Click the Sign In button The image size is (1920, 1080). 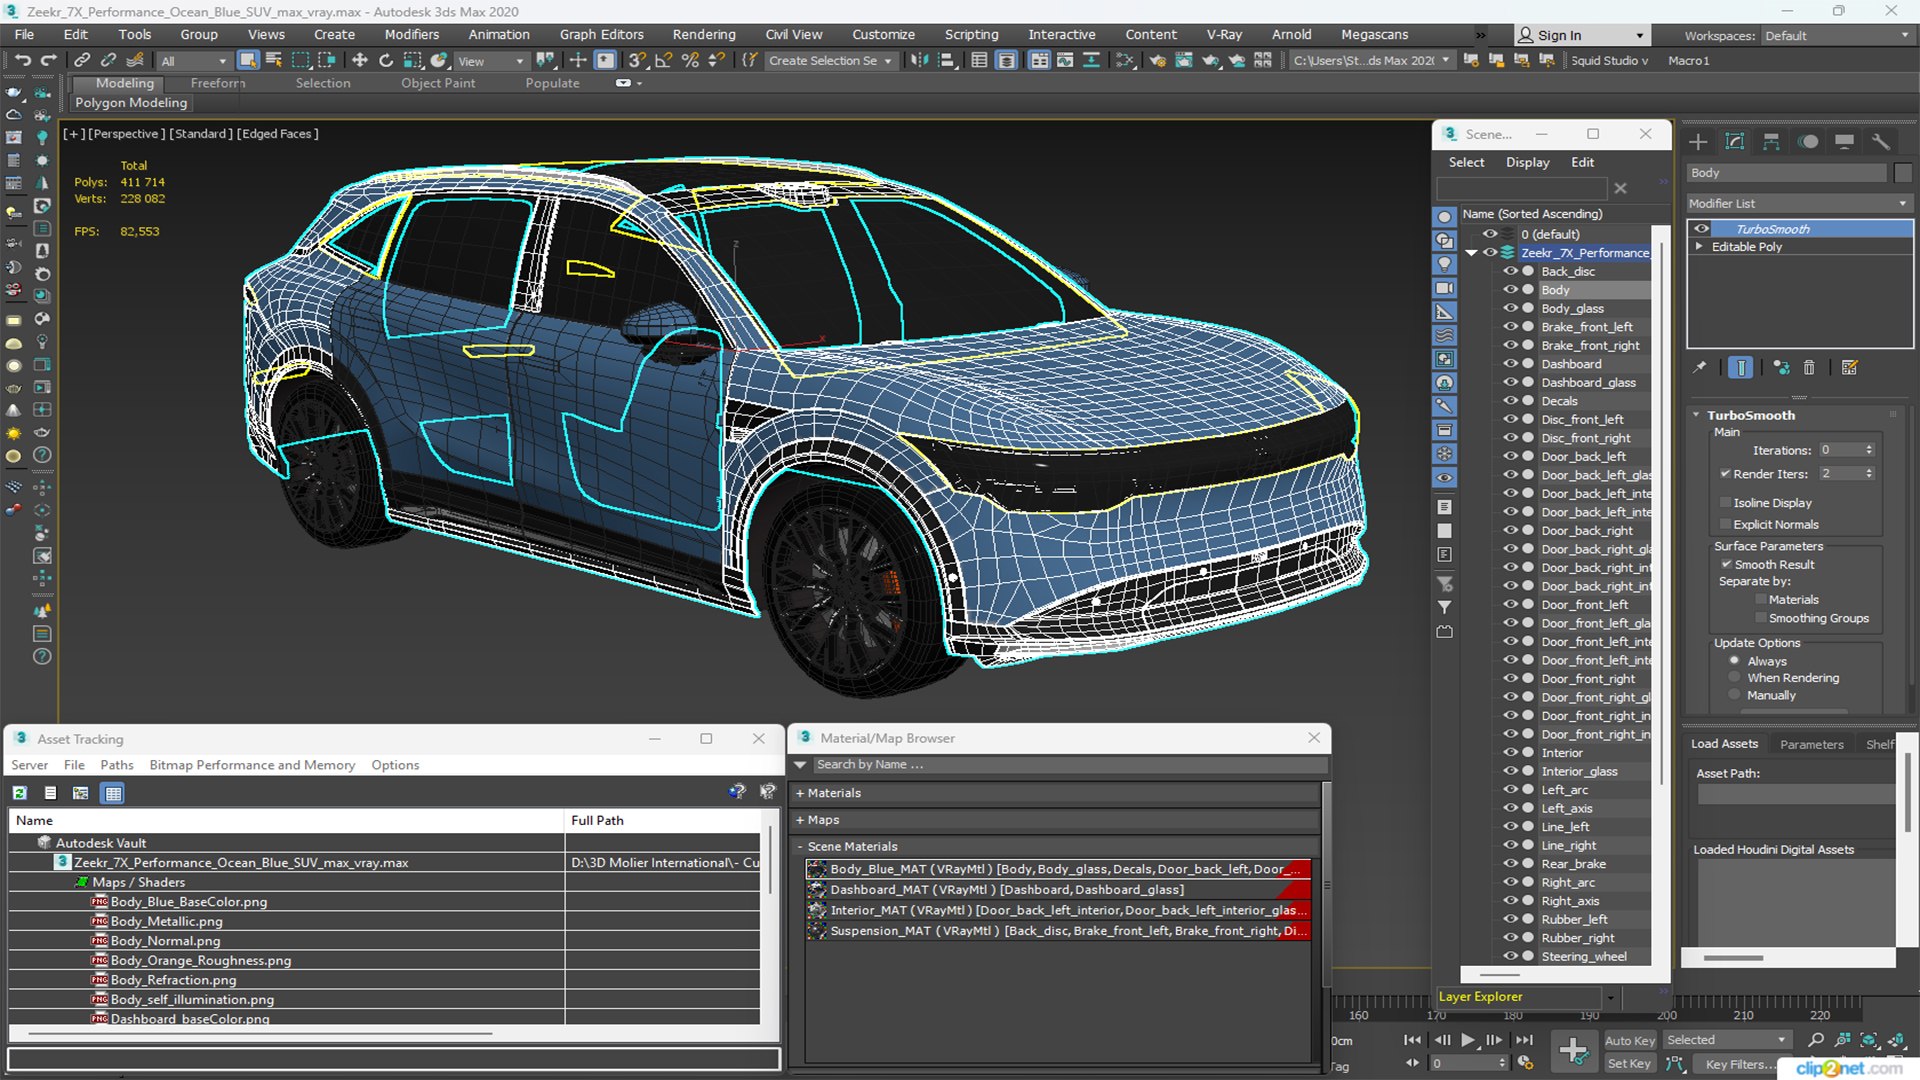click(x=1580, y=35)
